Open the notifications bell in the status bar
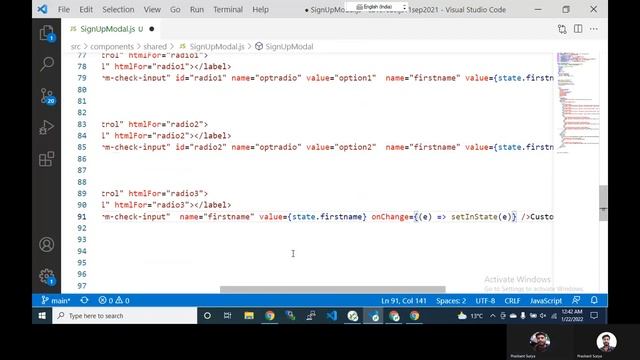The width and height of the screenshot is (640, 360). tap(594, 300)
